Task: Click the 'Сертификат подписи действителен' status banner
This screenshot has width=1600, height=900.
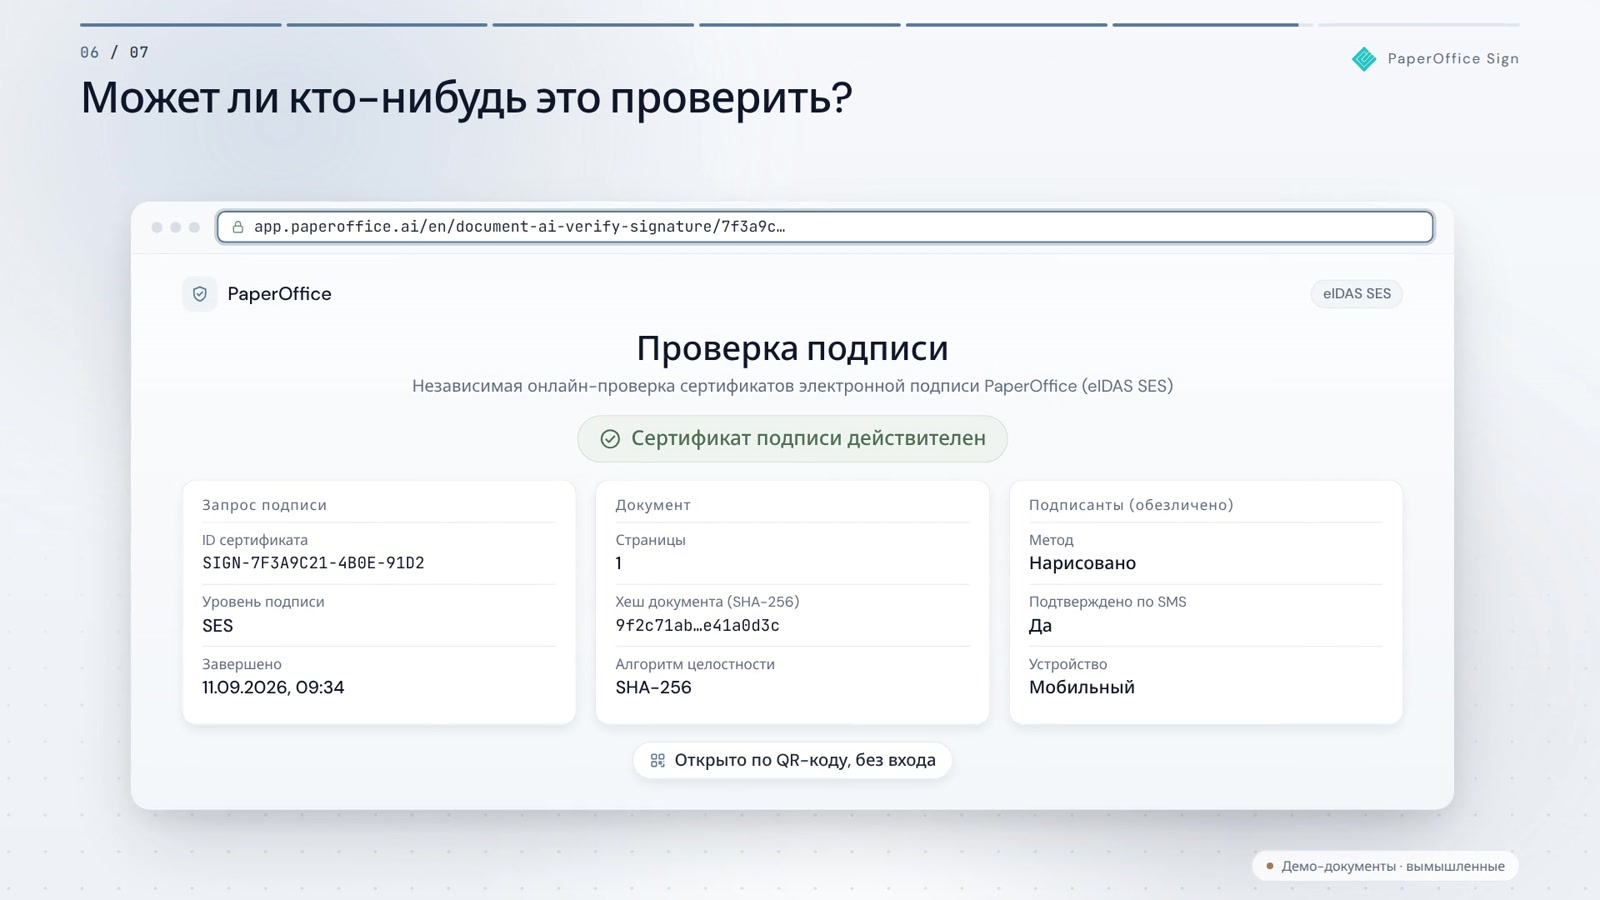Action: tap(792, 439)
